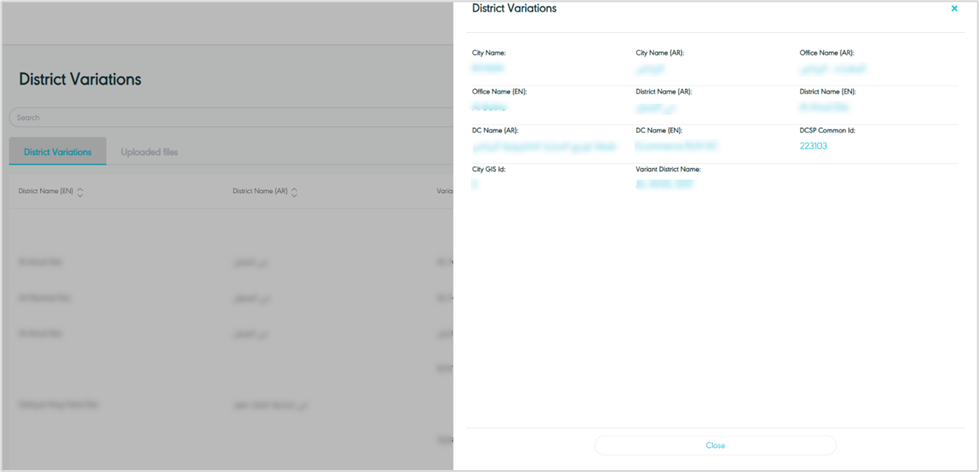
Task: Click the DC Name (EN) label
Action: pyautogui.click(x=659, y=130)
